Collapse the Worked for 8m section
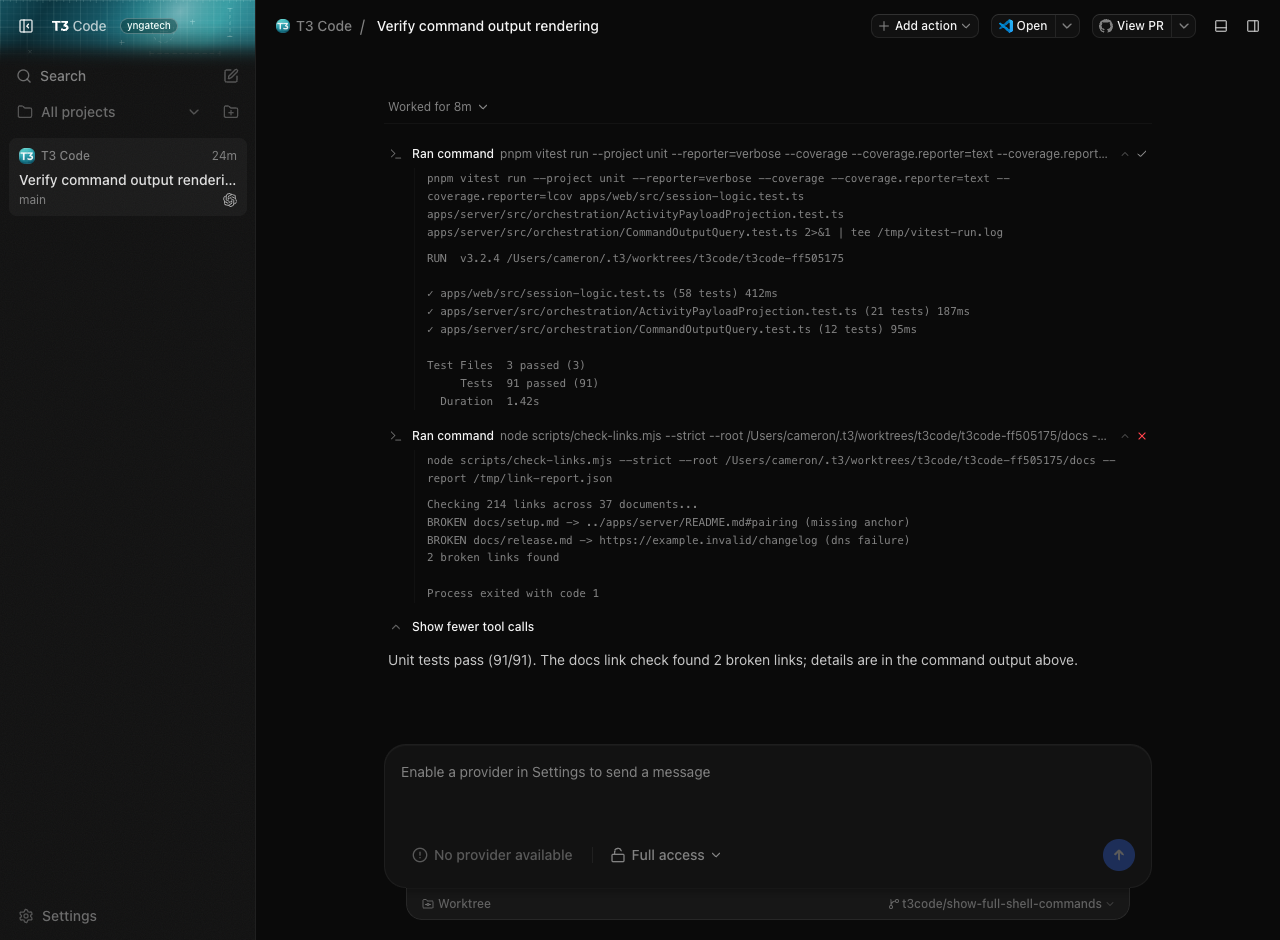The height and width of the screenshot is (940, 1280). click(438, 107)
